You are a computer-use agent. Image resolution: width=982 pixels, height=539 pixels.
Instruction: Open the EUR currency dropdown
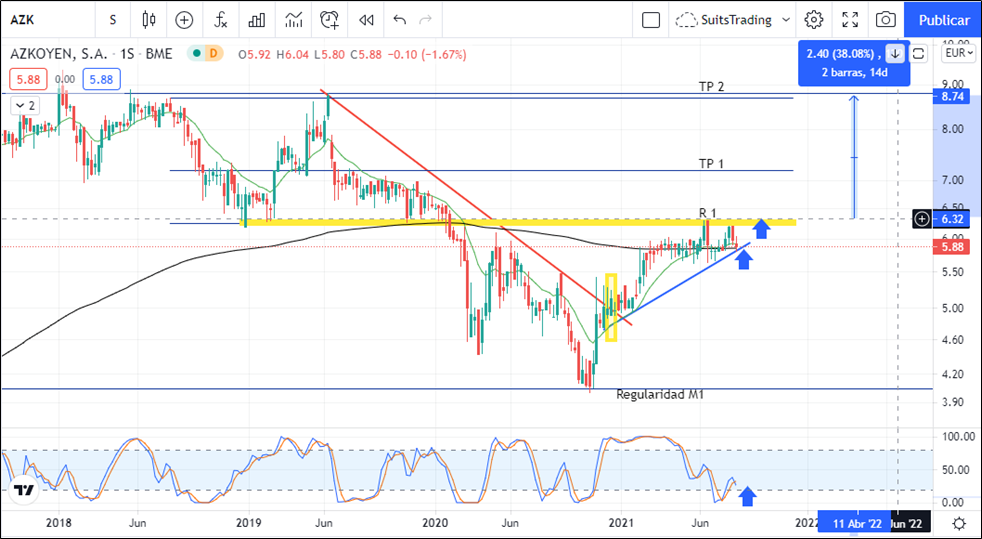[958, 53]
